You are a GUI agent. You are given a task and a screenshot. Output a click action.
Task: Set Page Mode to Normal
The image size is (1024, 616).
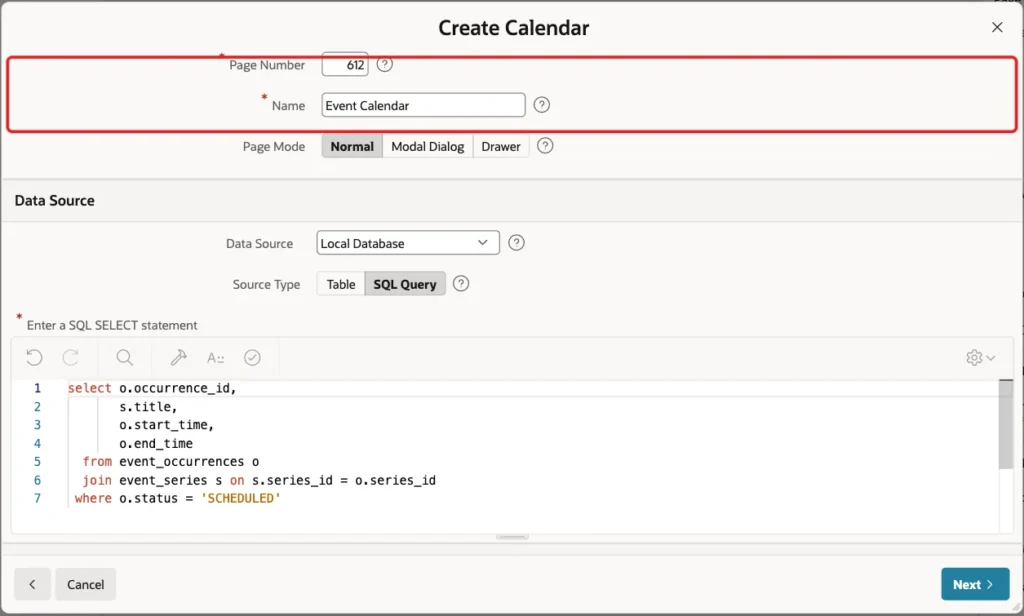coord(352,146)
